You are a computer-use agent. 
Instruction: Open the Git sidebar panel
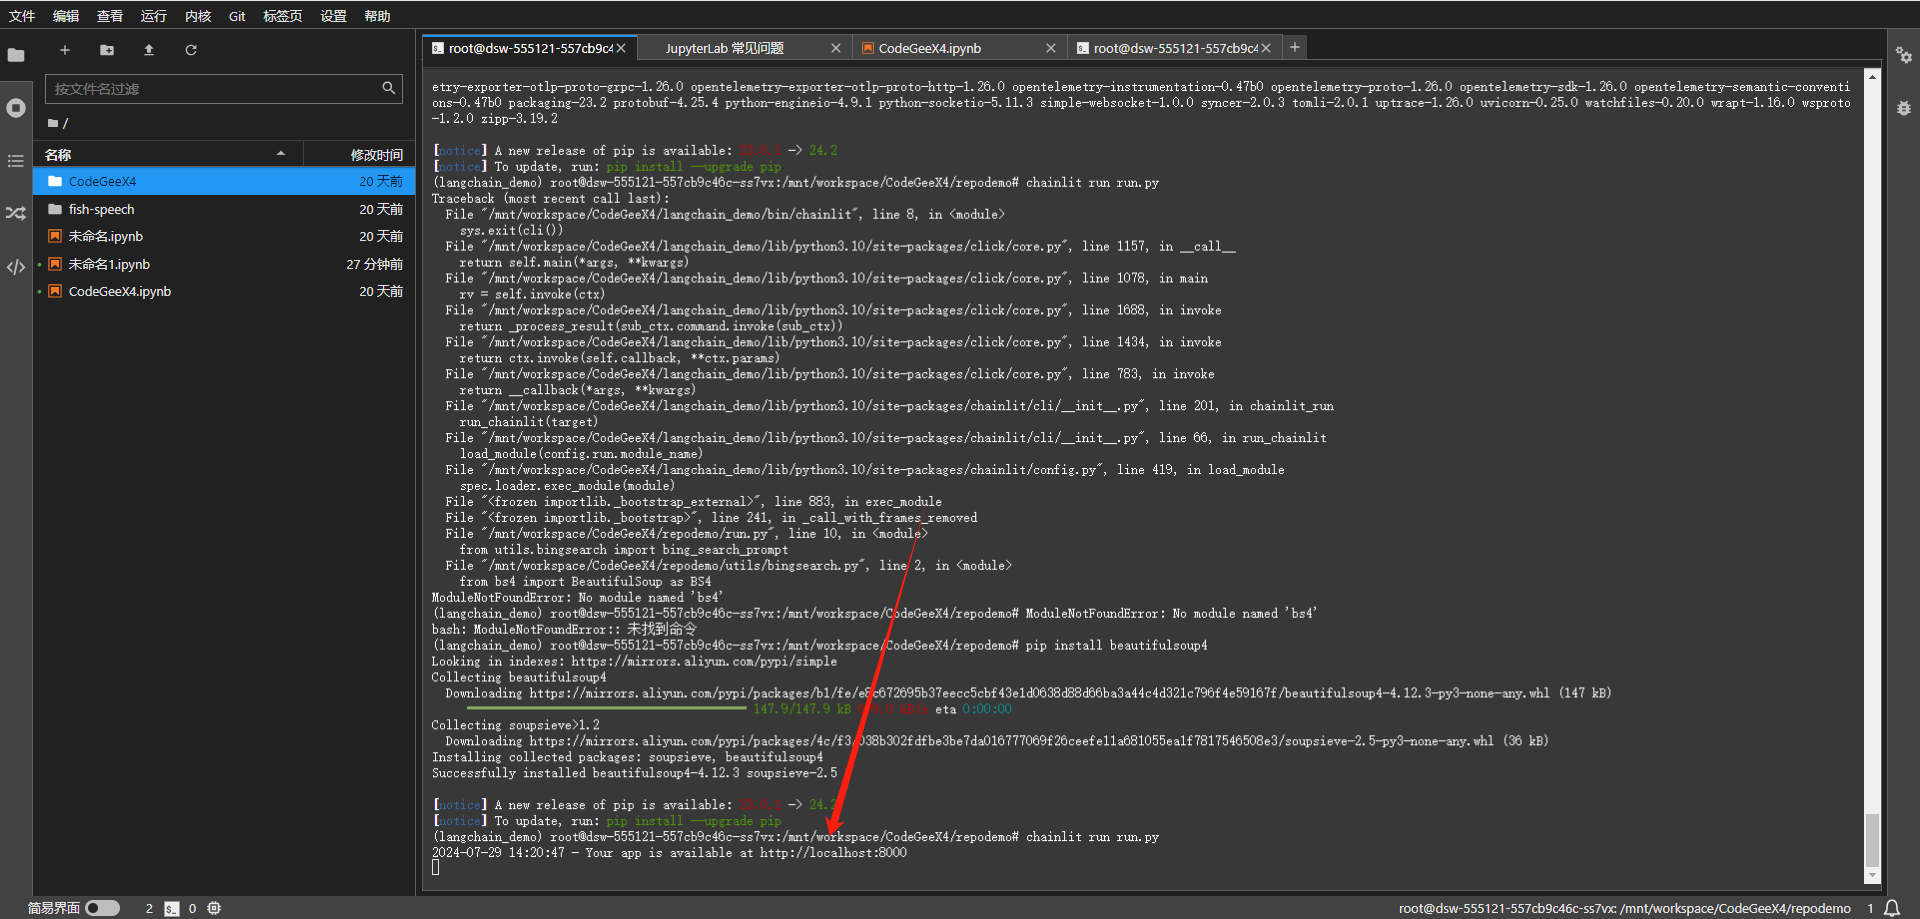click(16, 213)
